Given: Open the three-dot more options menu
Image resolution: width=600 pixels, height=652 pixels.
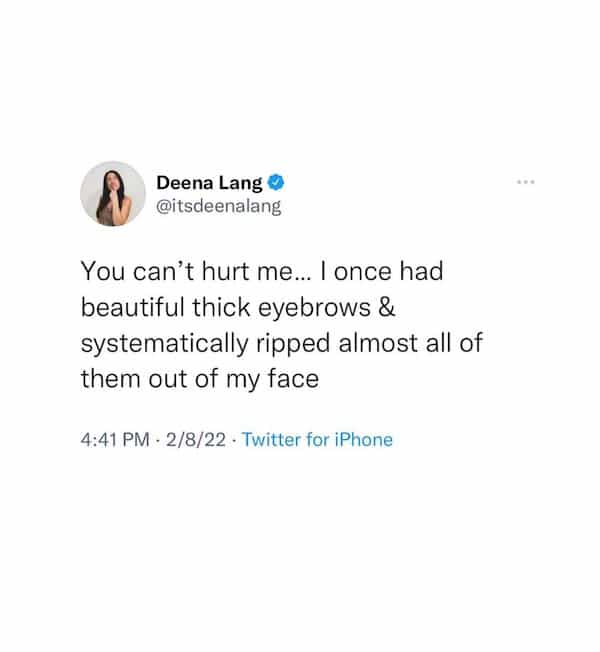Looking at the screenshot, I should [x=527, y=185].
